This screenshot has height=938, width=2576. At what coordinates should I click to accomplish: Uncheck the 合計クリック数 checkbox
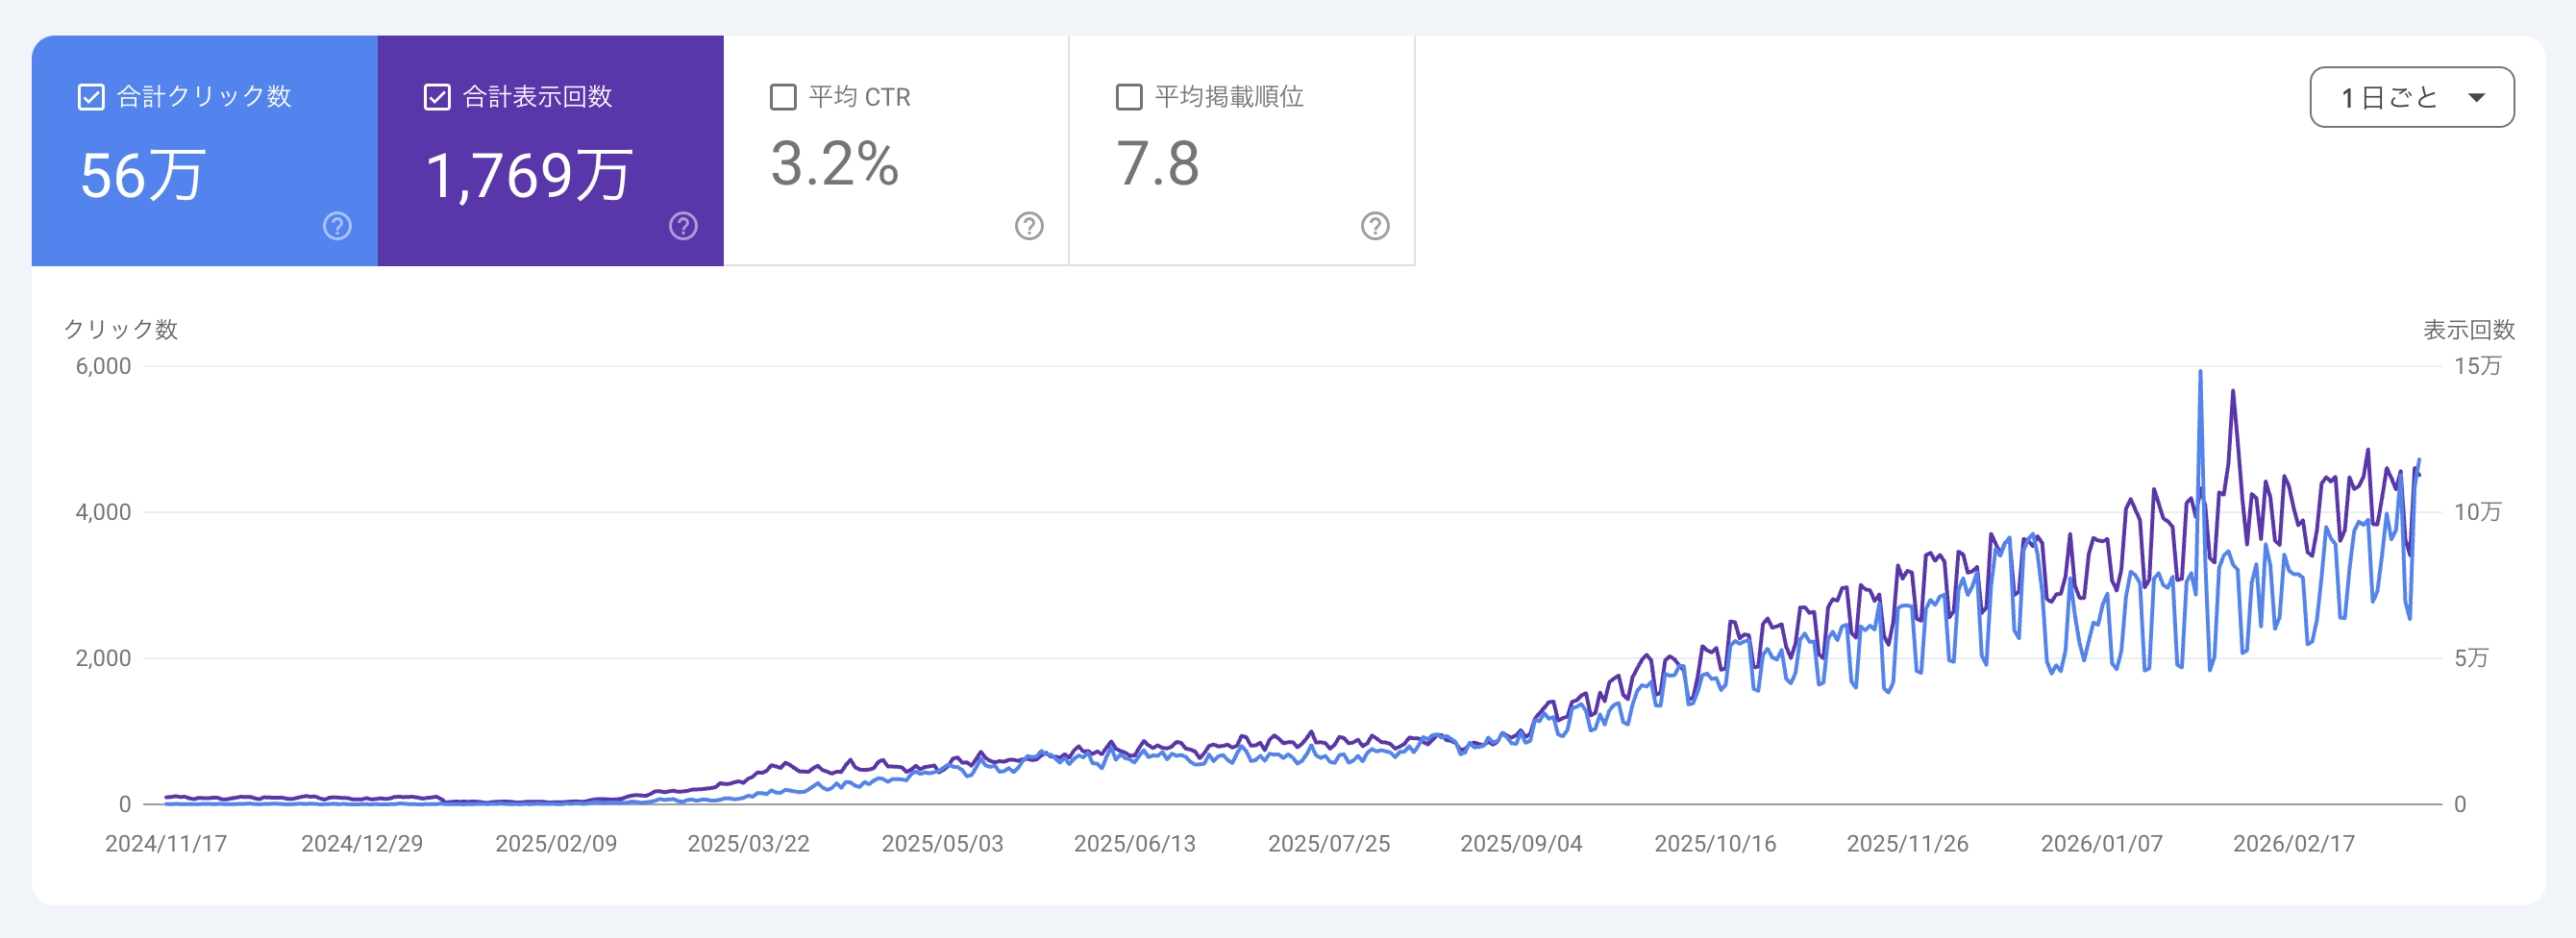(x=91, y=97)
